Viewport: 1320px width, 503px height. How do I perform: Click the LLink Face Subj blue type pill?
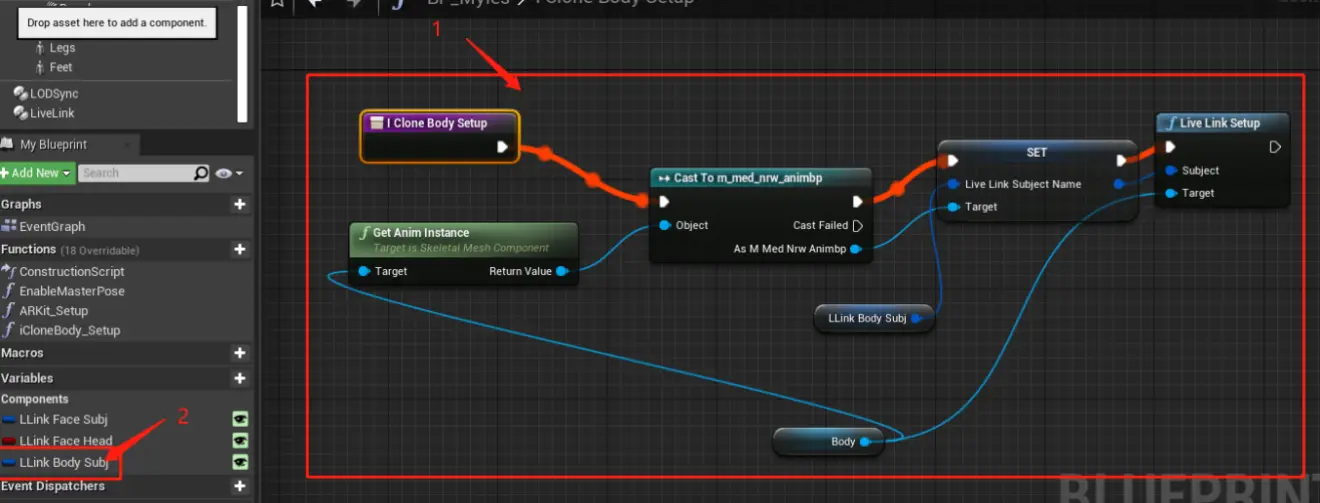tap(10, 420)
